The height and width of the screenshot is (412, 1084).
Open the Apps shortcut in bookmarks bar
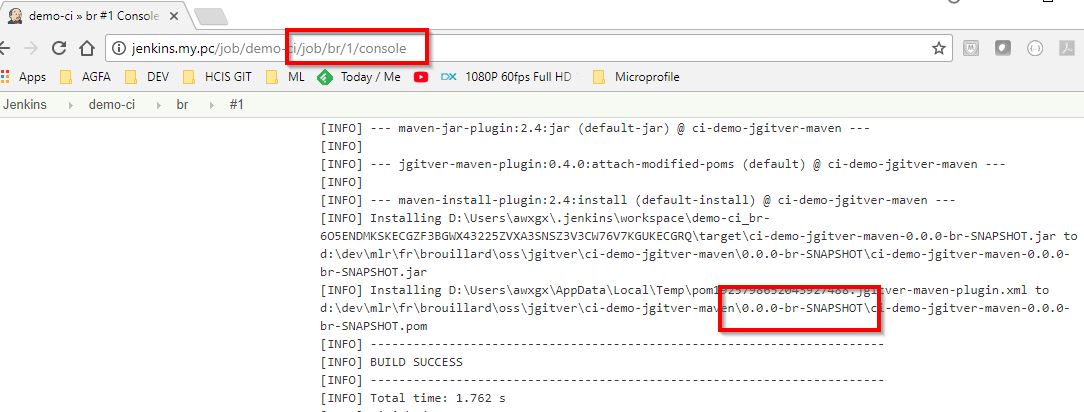pyautogui.click(x=23, y=77)
